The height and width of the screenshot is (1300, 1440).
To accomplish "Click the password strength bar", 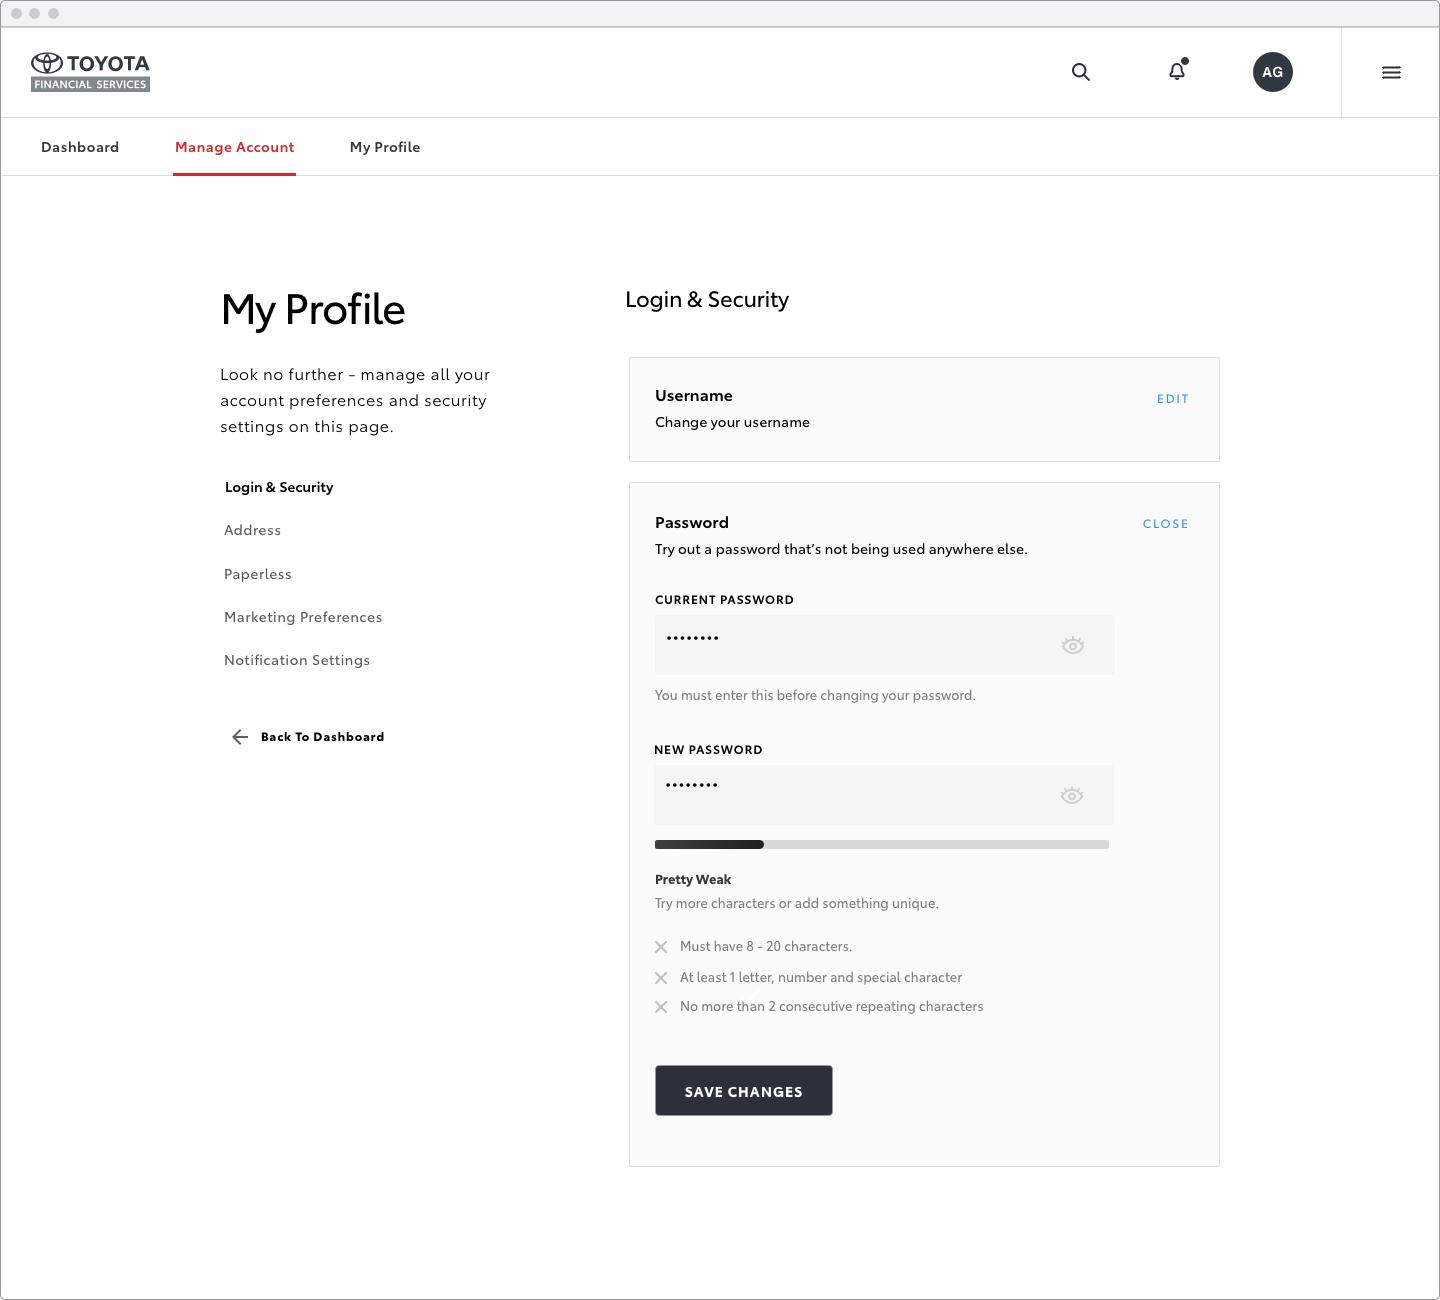I will pyautogui.click(x=882, y=845).
